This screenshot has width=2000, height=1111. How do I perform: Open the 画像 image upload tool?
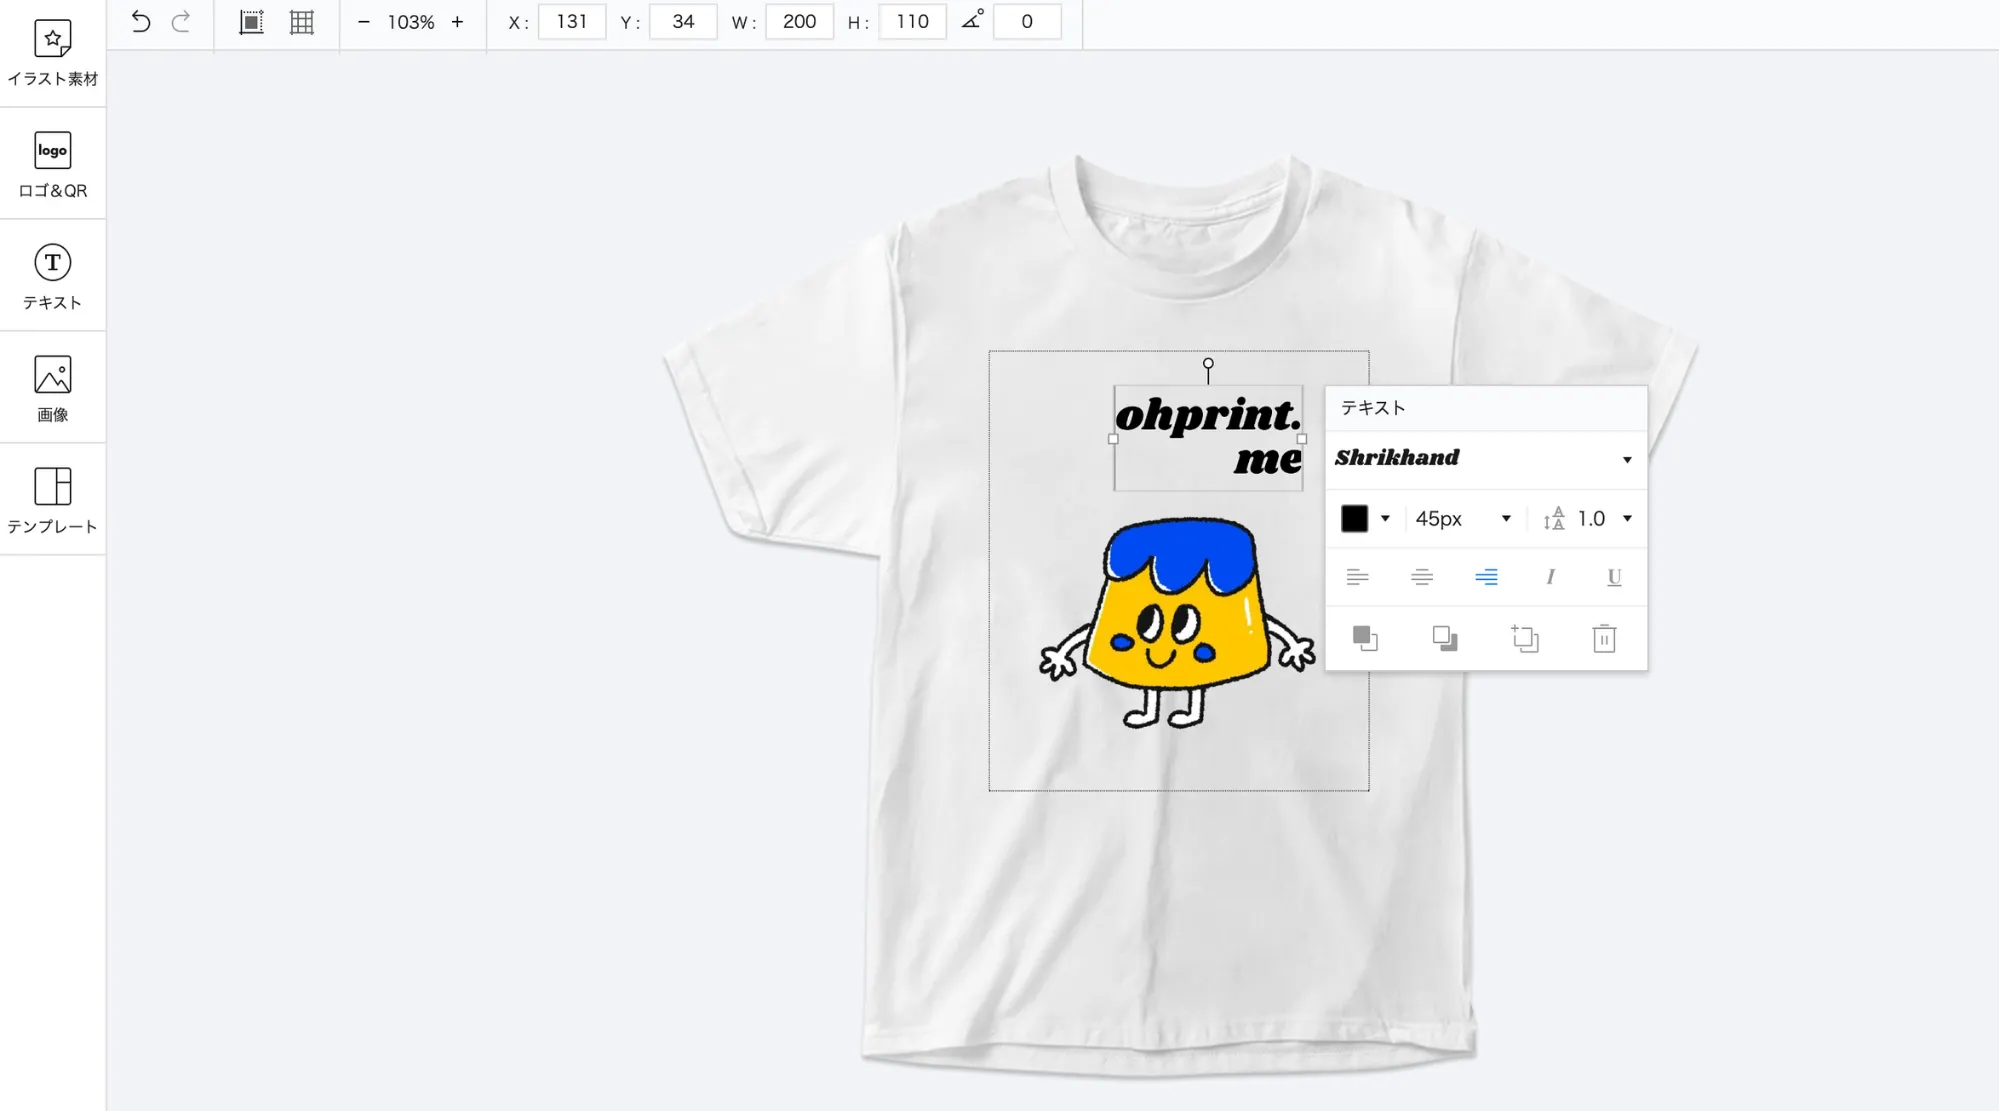tap(52, 389)
